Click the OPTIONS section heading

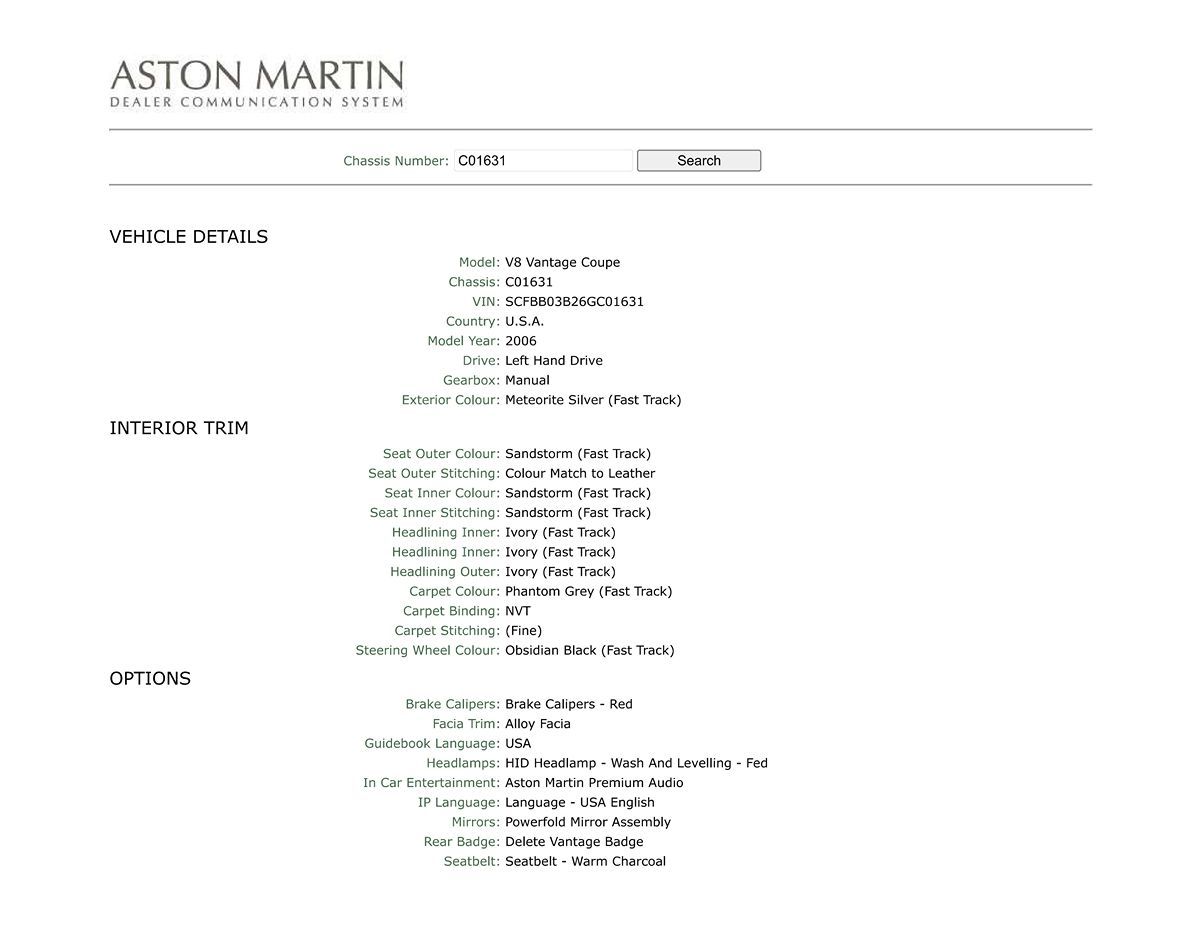[150, 678]
